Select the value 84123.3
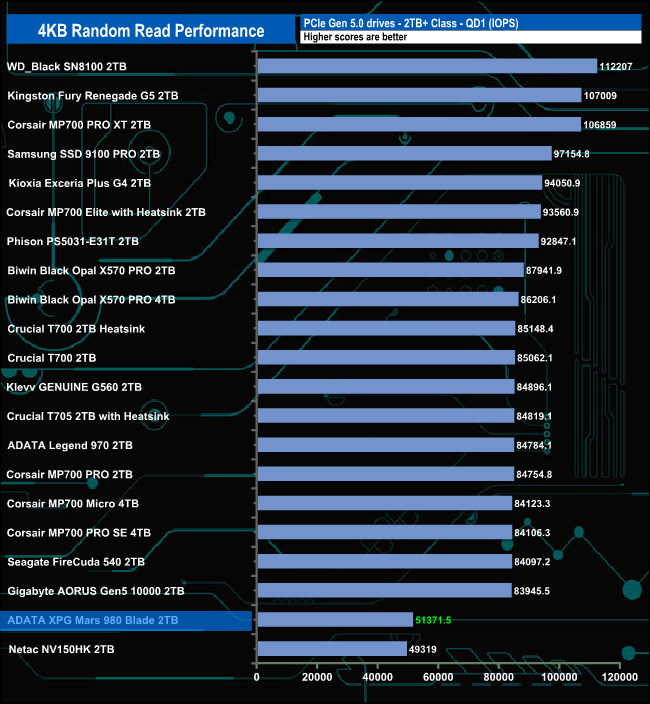650x704 pixels. coord(532,504)
